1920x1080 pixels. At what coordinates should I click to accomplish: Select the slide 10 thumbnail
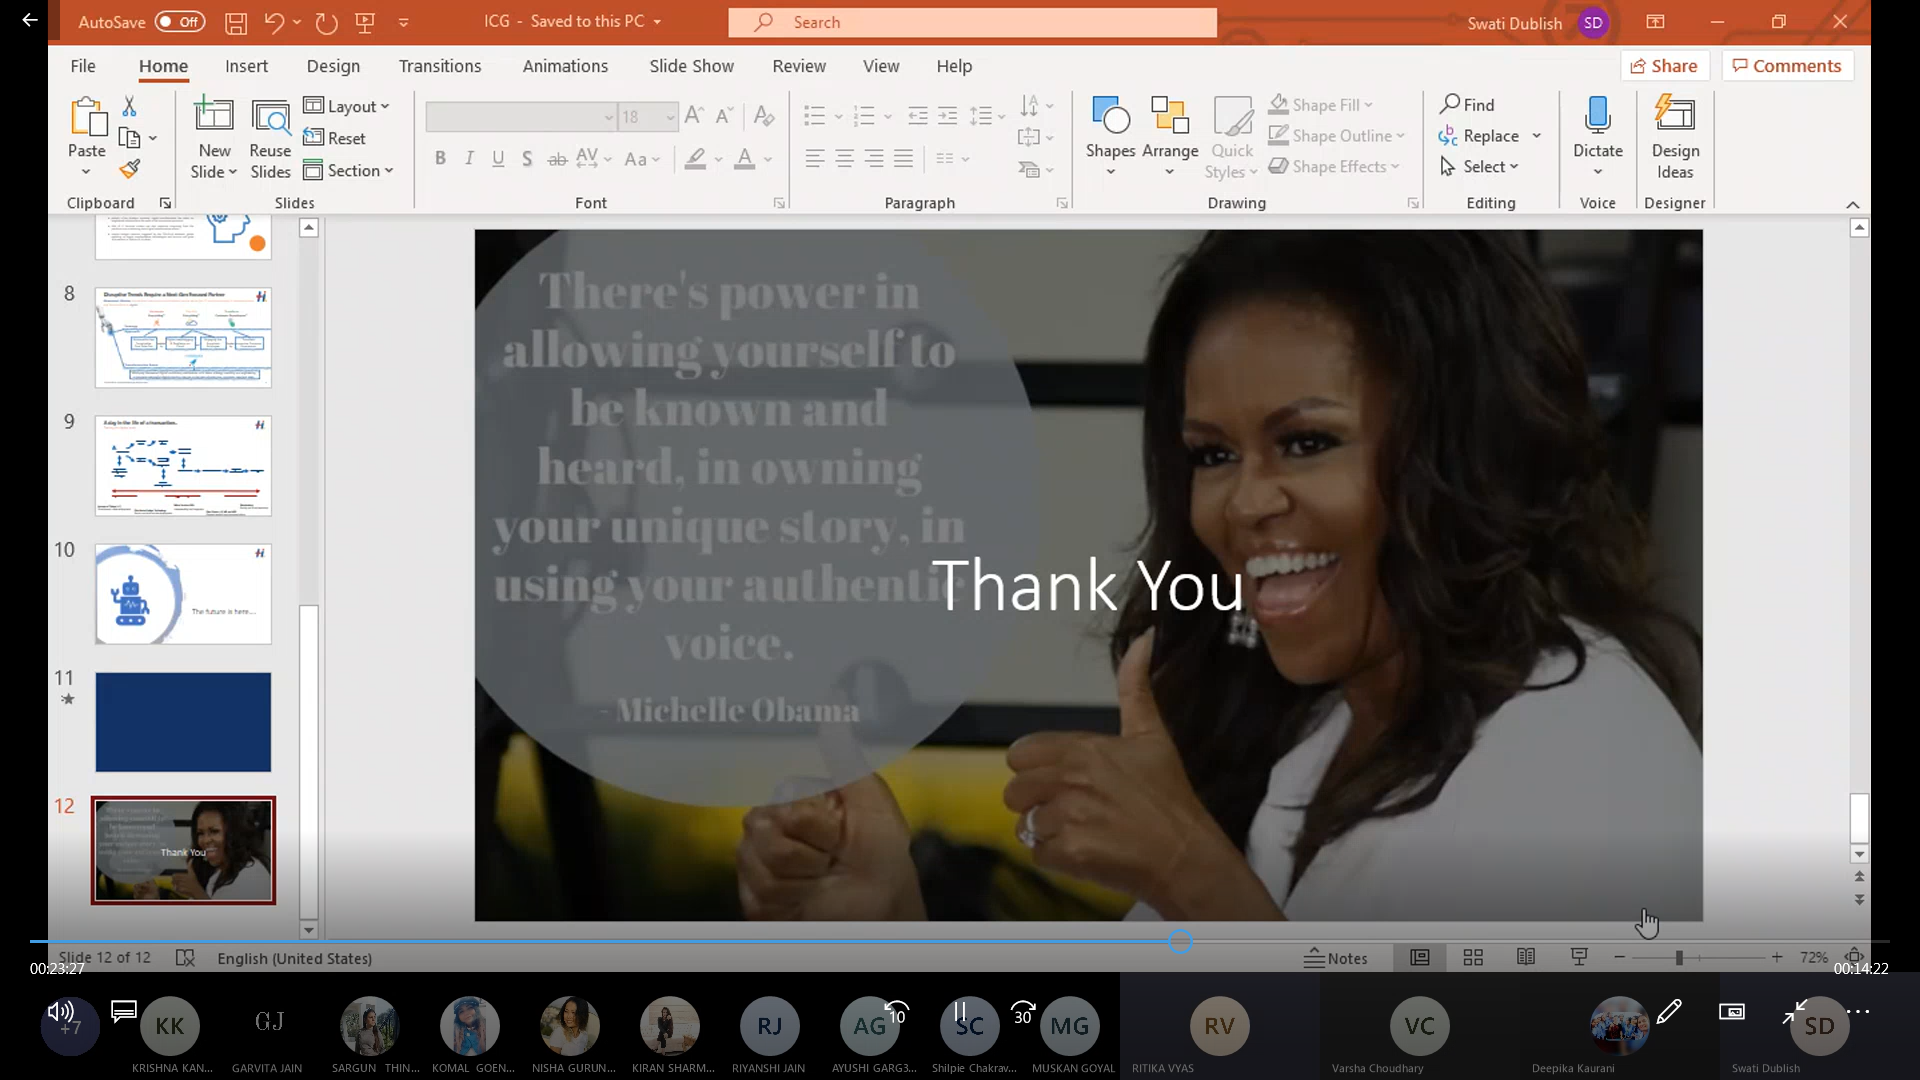183,594
